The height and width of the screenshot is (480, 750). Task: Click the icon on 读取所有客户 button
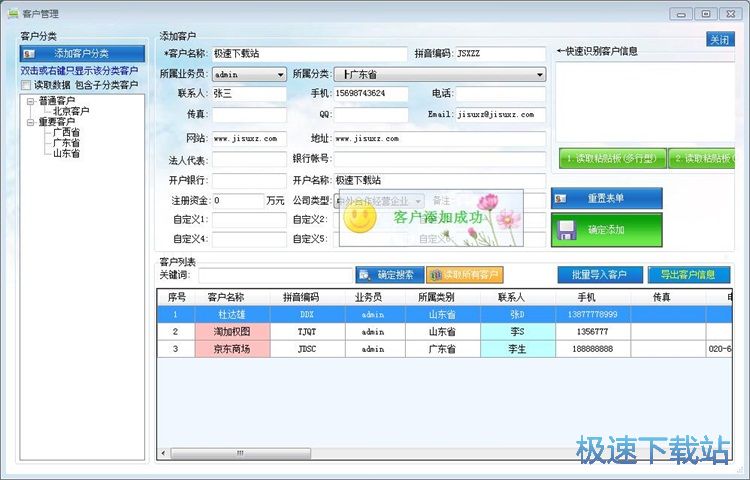click(435, 275)
